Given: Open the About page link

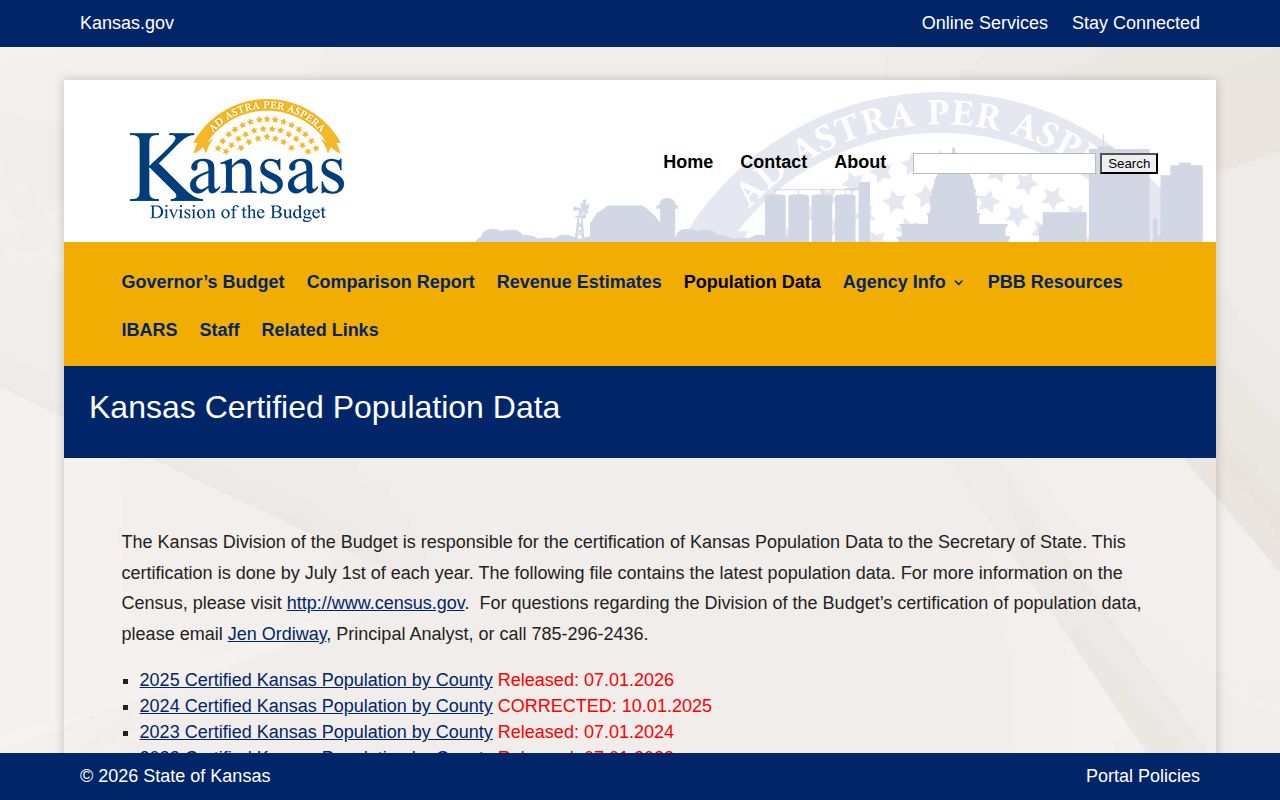Looking at the screenshot, I should [860, 162].
